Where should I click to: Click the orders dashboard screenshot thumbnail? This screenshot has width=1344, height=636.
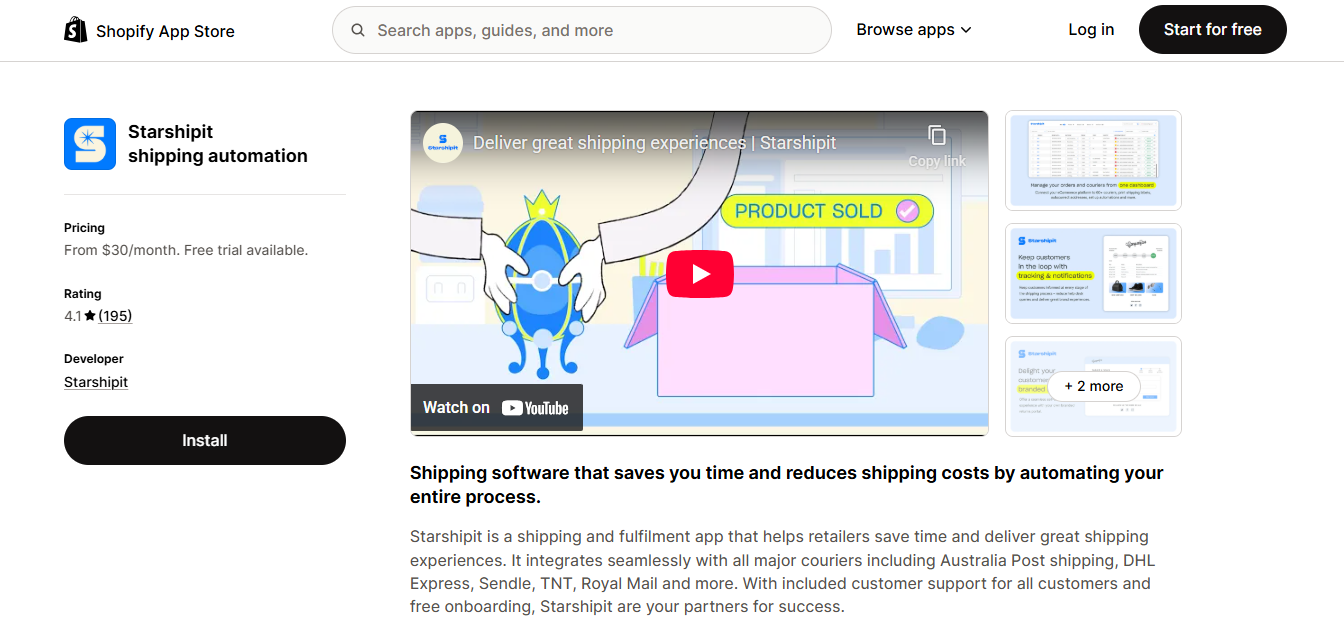pyautogui.click(x=1093, y=160)
